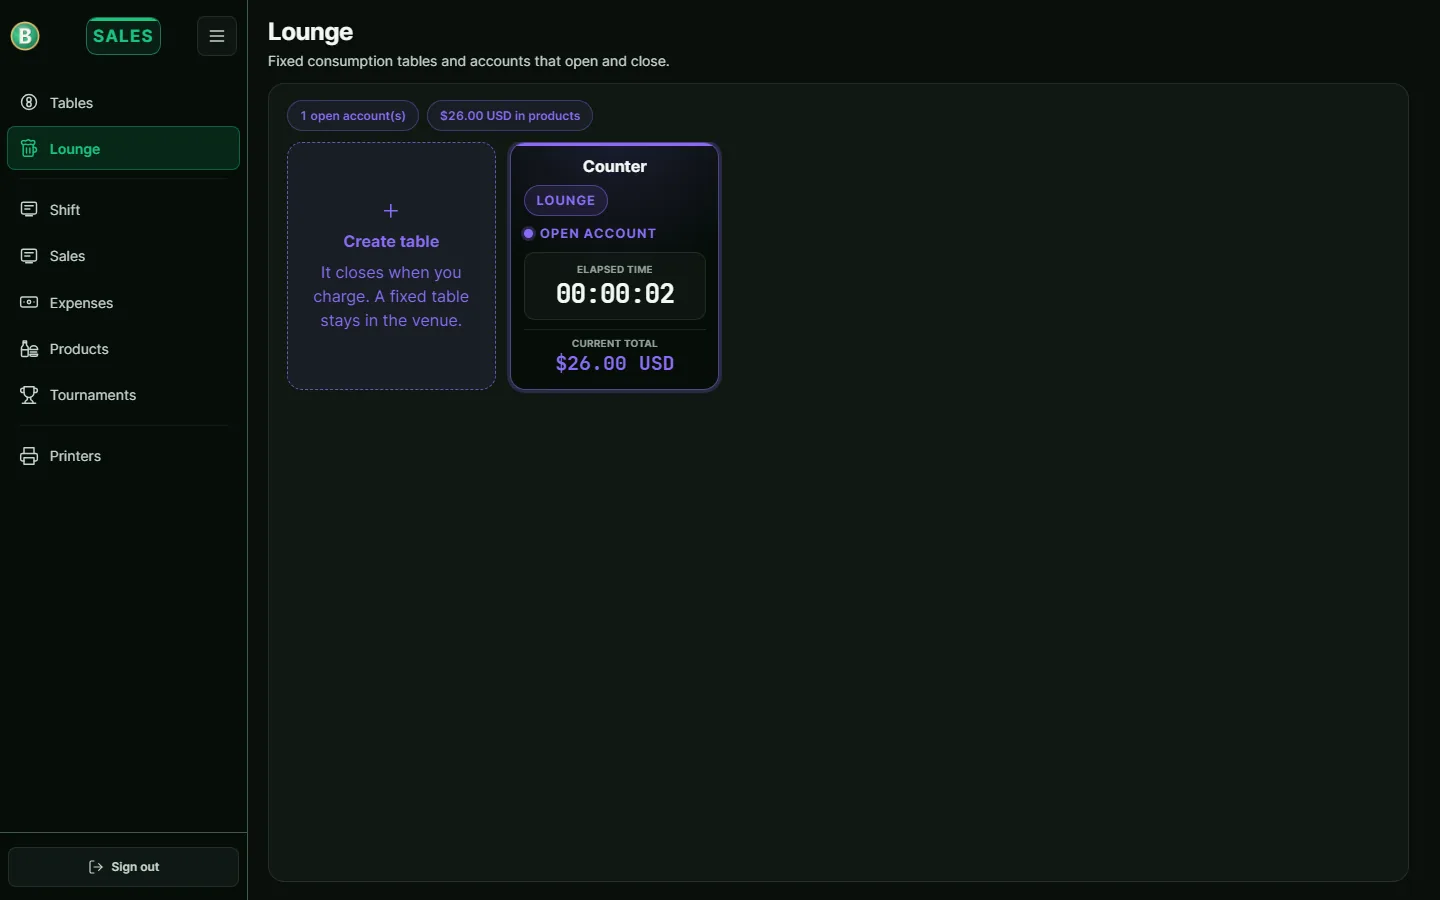Screen dimensions: 1440x900
Task: Click the 'It closes when you charge' description
Action: [391, 297]
